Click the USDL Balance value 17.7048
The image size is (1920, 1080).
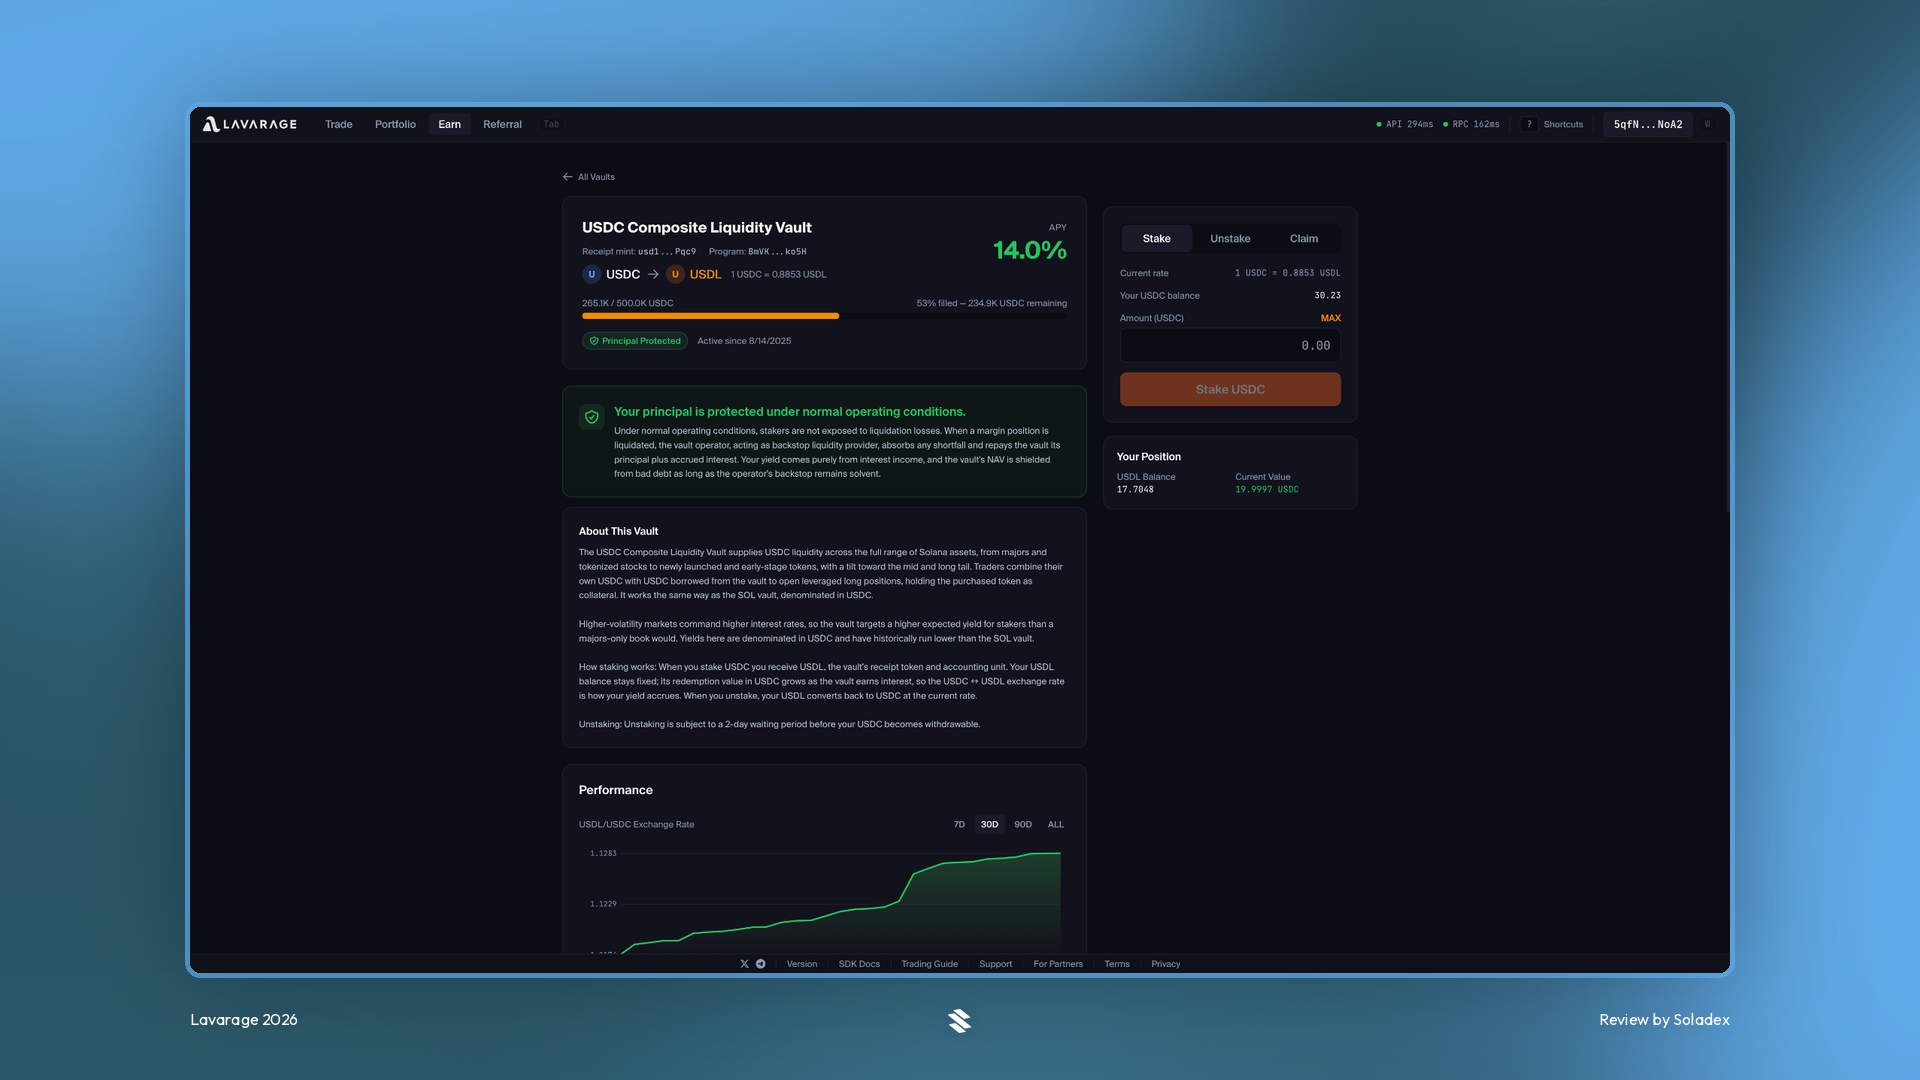pos(1135,490)
